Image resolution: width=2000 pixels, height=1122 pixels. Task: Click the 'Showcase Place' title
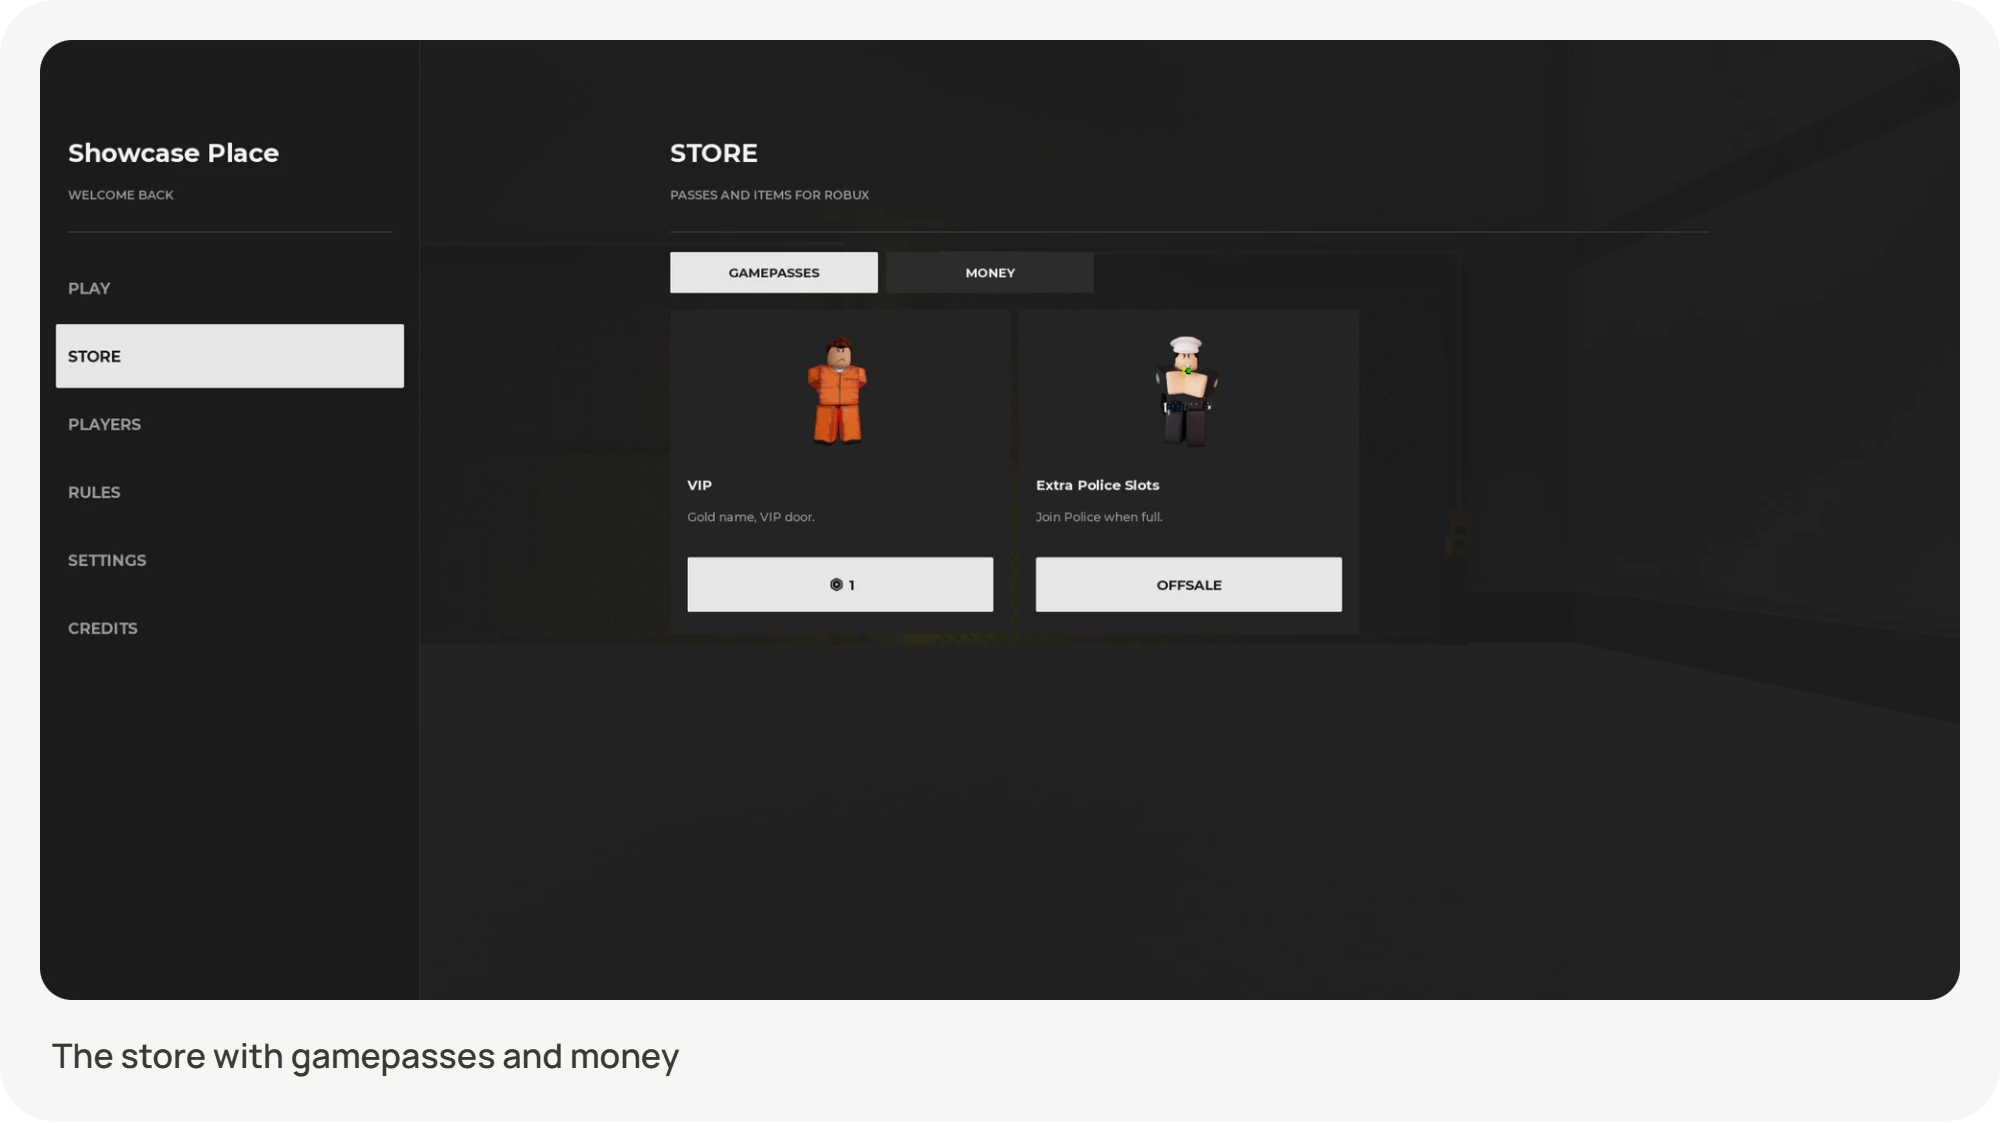point(173,153)
